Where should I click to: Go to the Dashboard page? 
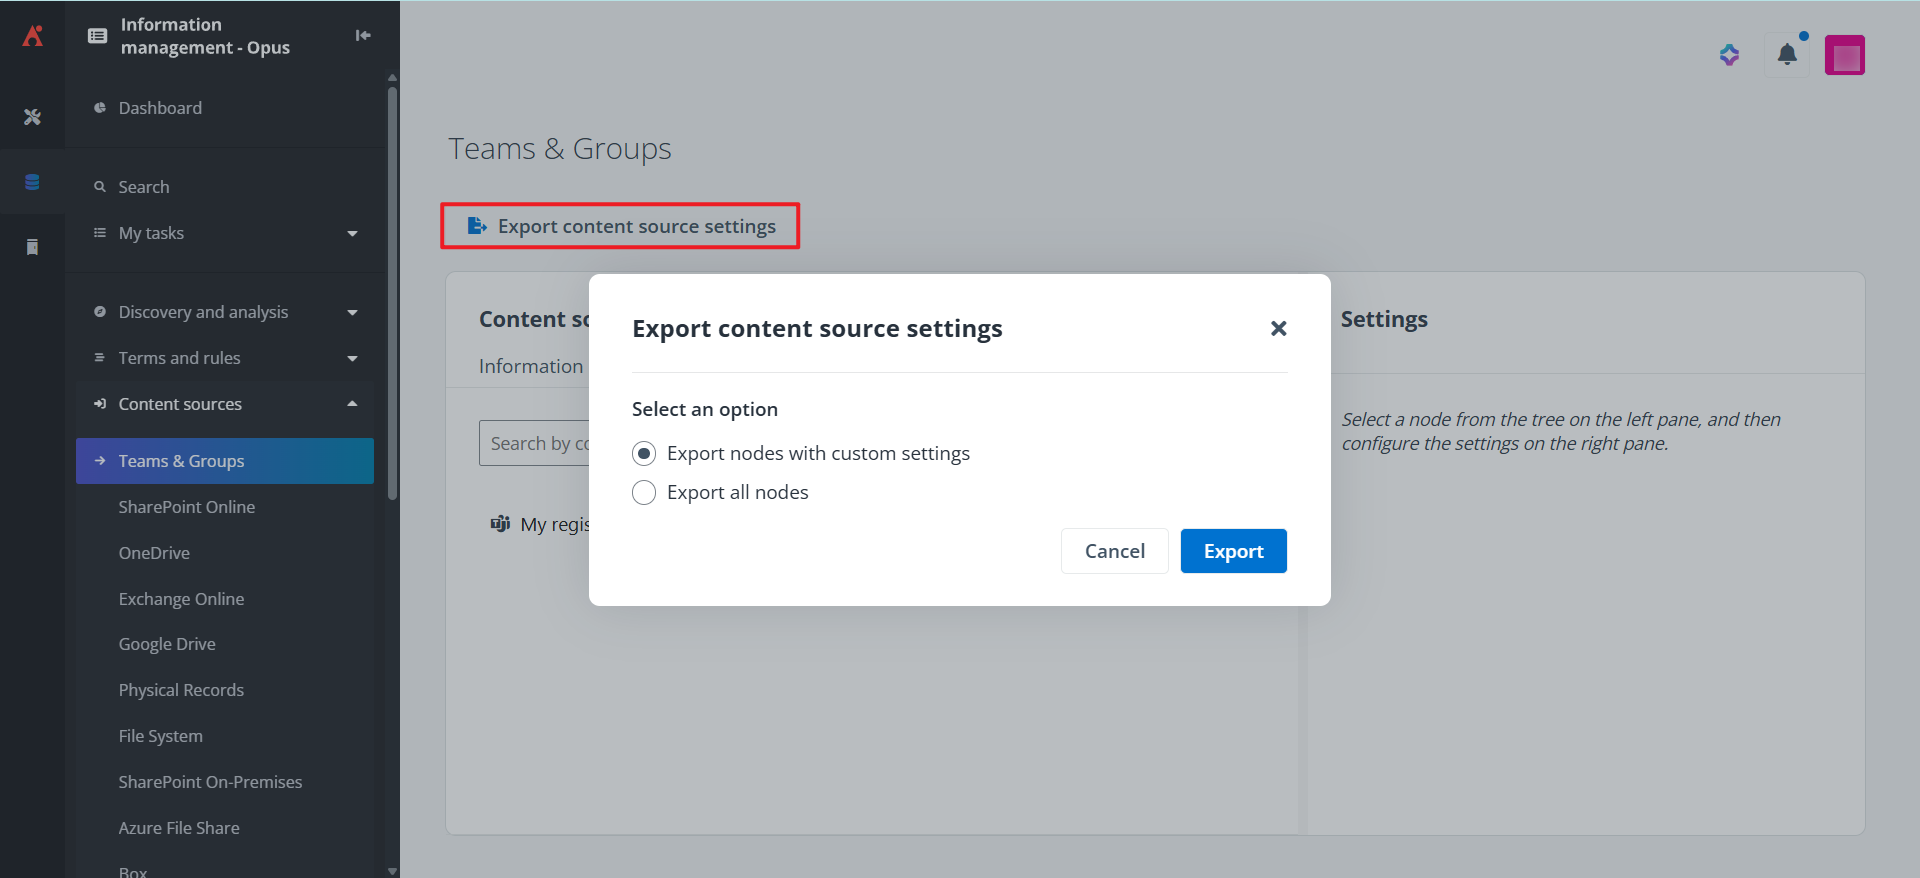(160, 108)
